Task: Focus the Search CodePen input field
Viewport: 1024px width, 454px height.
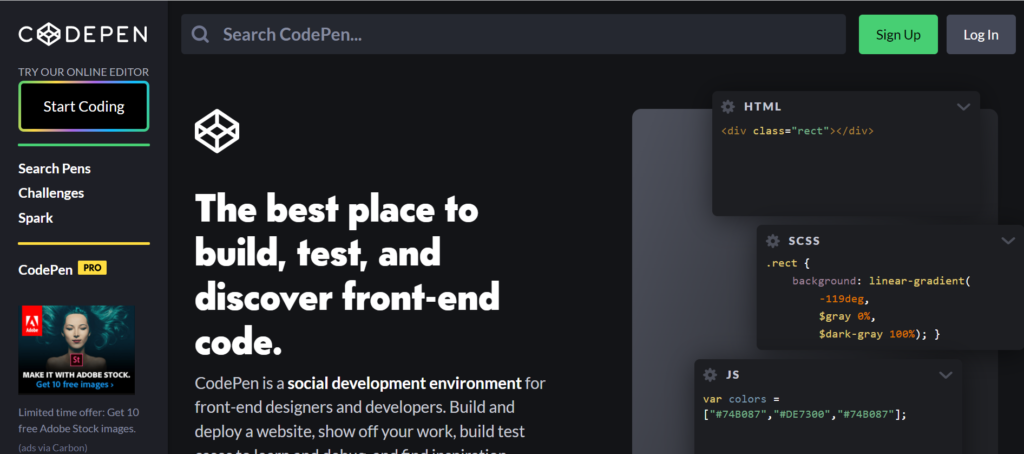Action: coord(513,35)
